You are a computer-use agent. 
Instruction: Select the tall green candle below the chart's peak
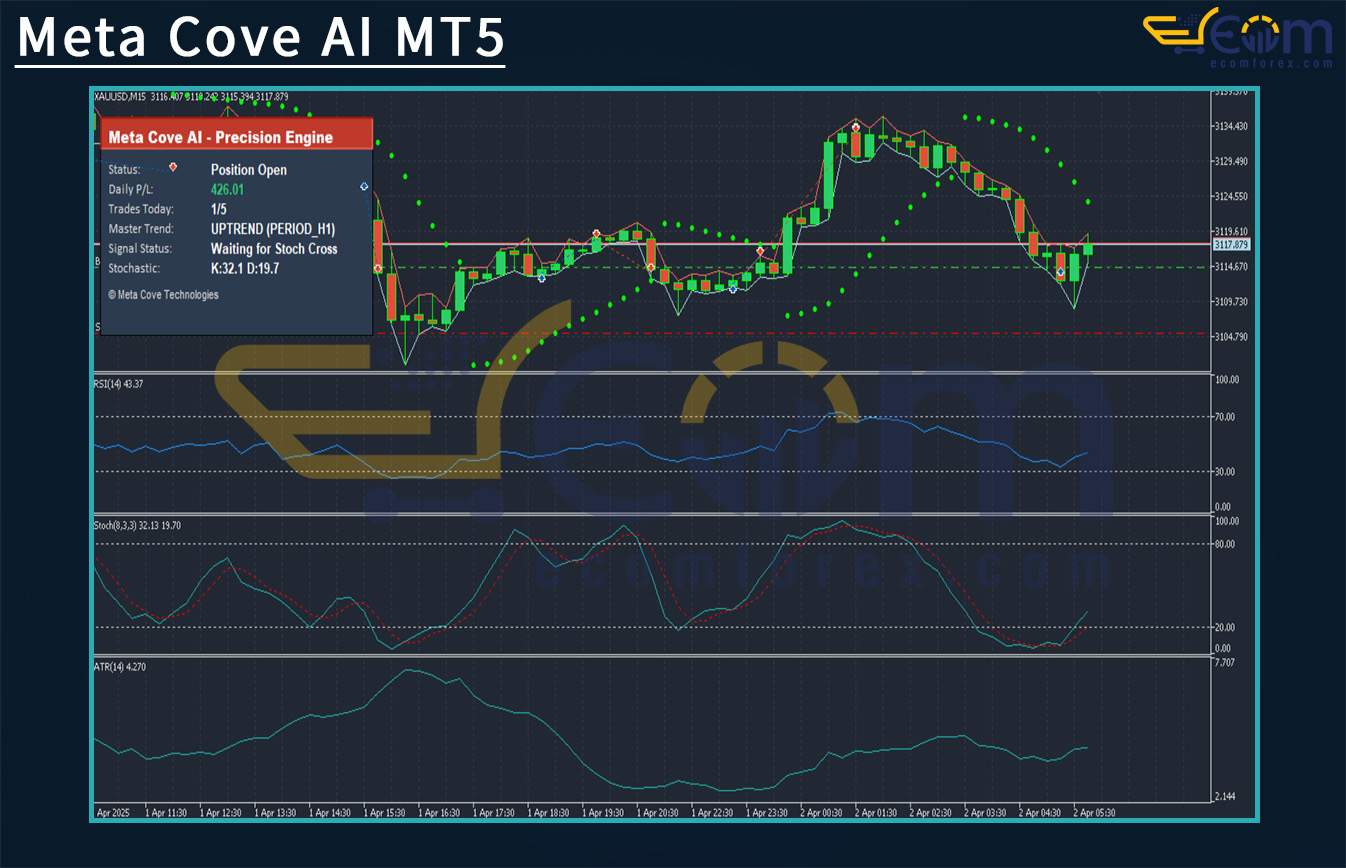tap(829, 175)
